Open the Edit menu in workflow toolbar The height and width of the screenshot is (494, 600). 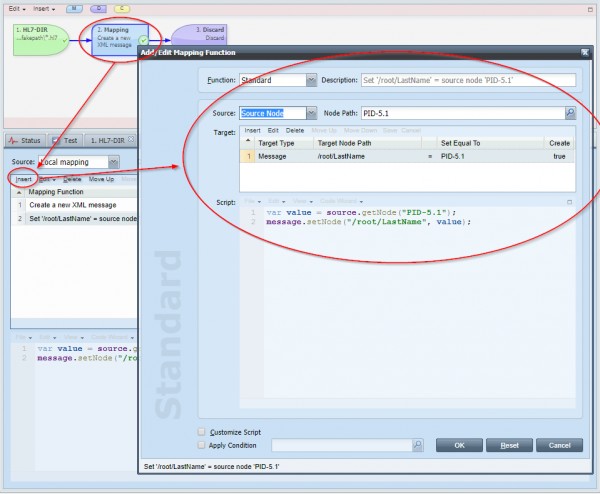pyautogui.click(x=17, y=8)
